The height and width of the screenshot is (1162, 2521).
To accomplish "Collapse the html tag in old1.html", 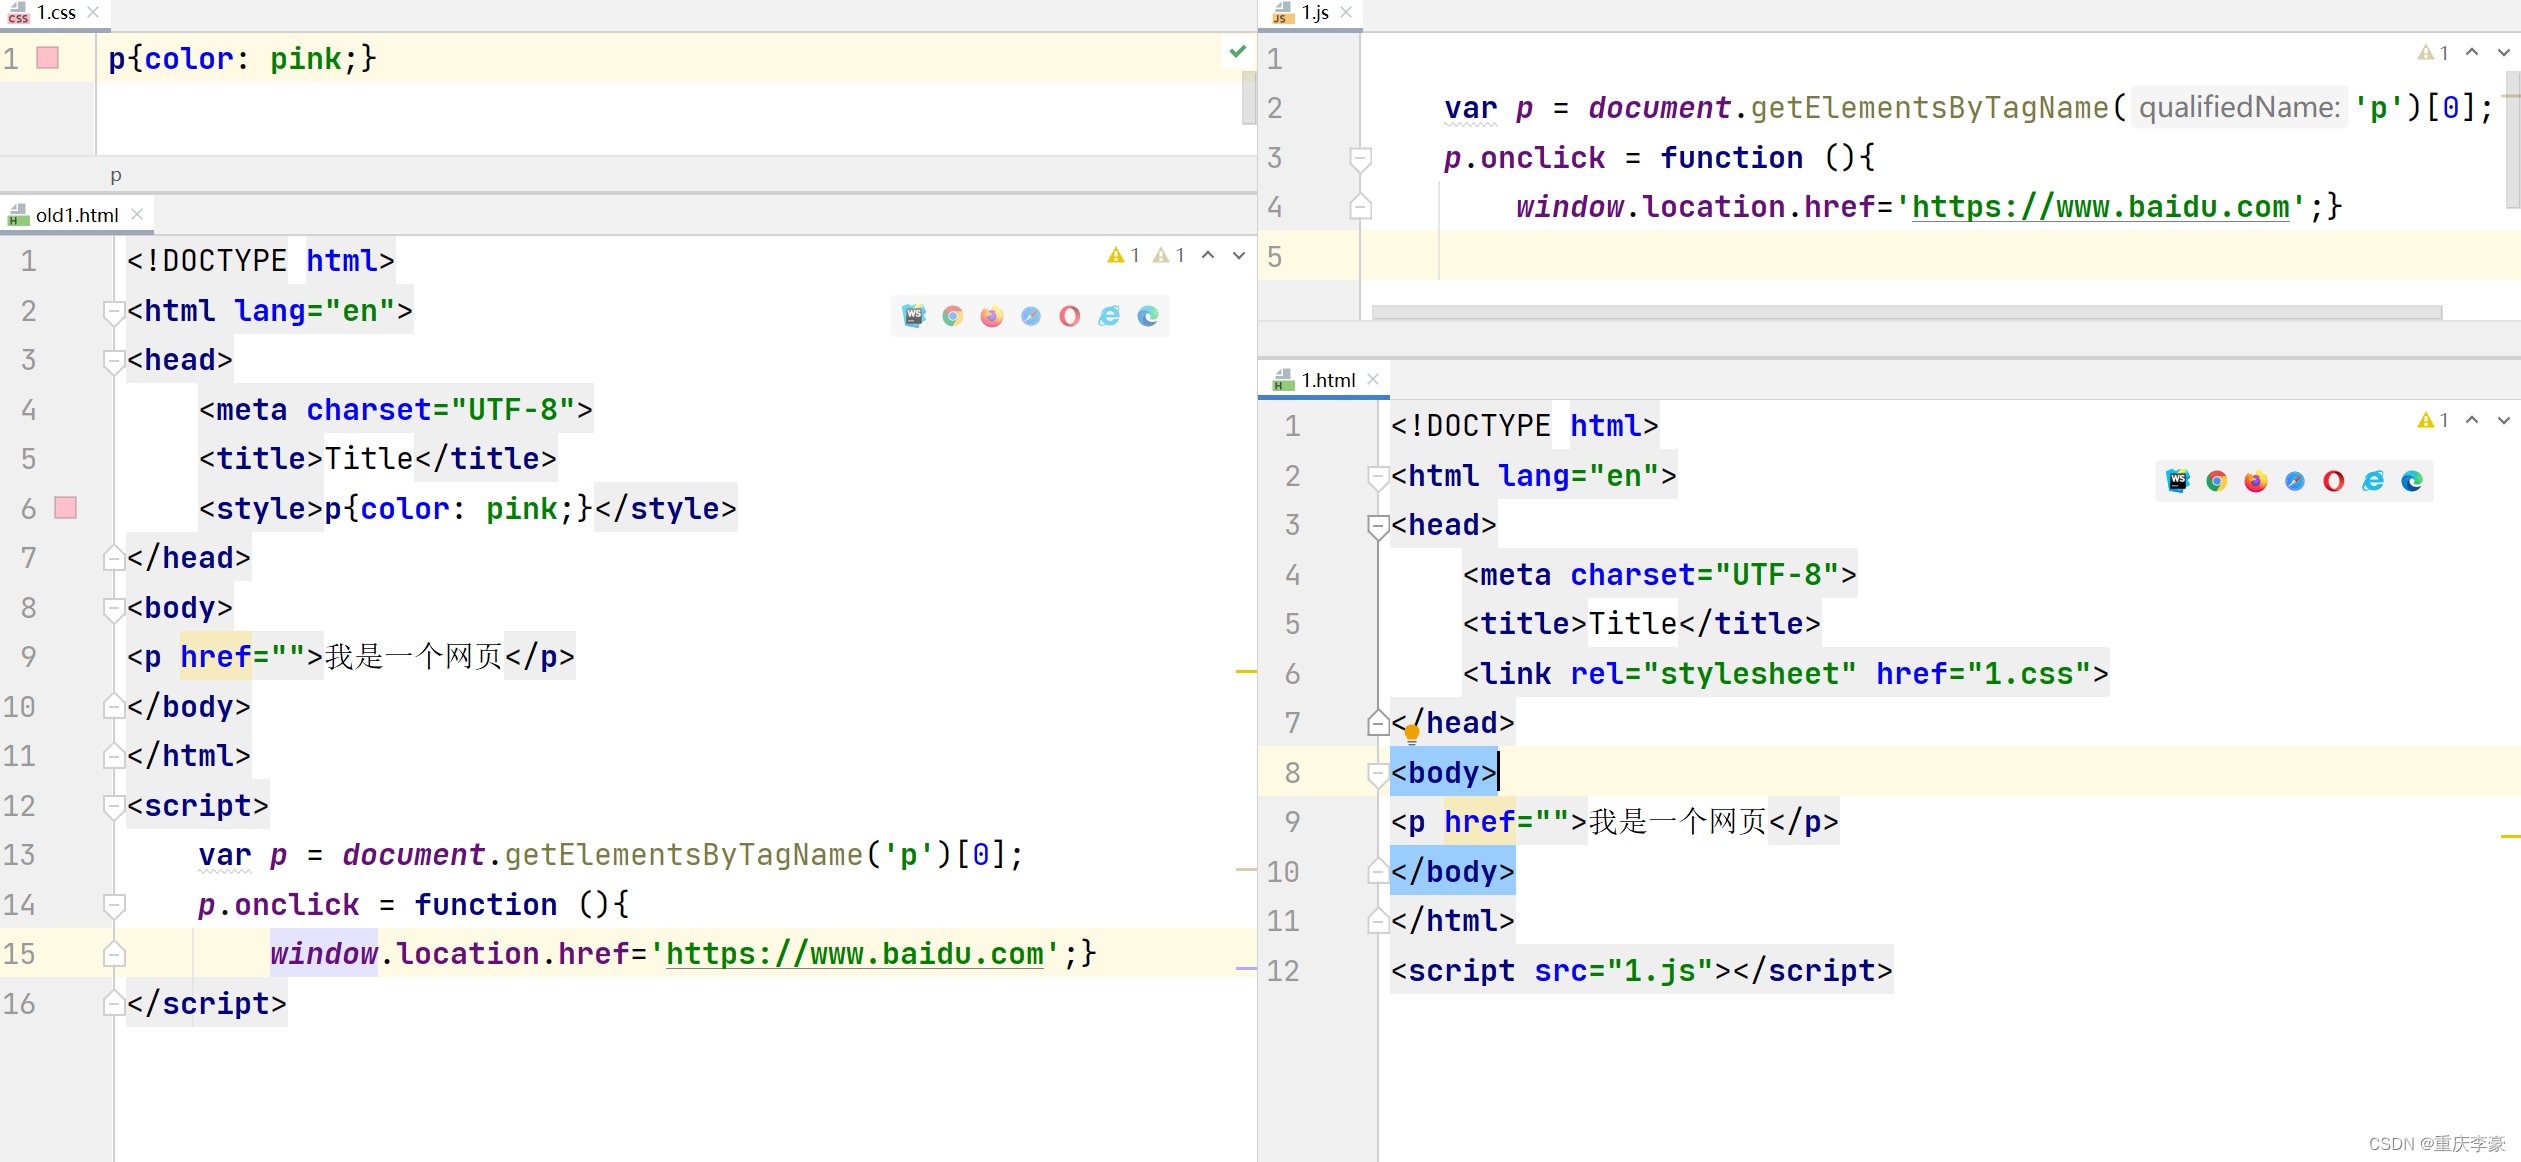I will coord(114,312).
